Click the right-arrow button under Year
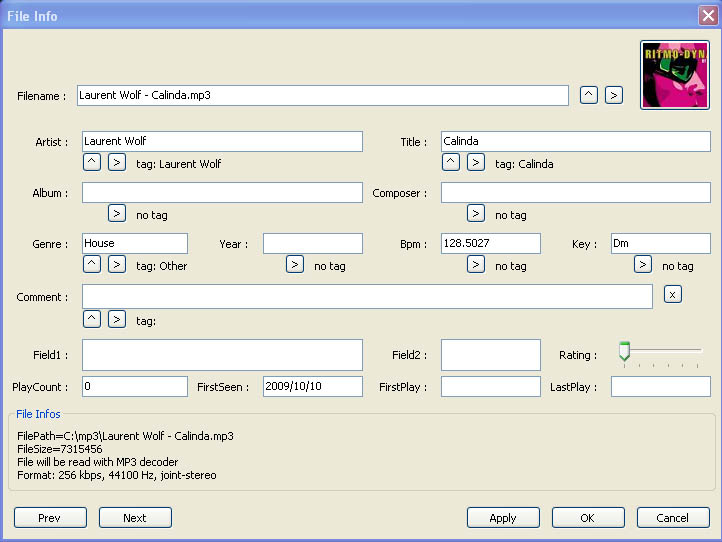This screenshot has height=542, width=722. [295, 264]
